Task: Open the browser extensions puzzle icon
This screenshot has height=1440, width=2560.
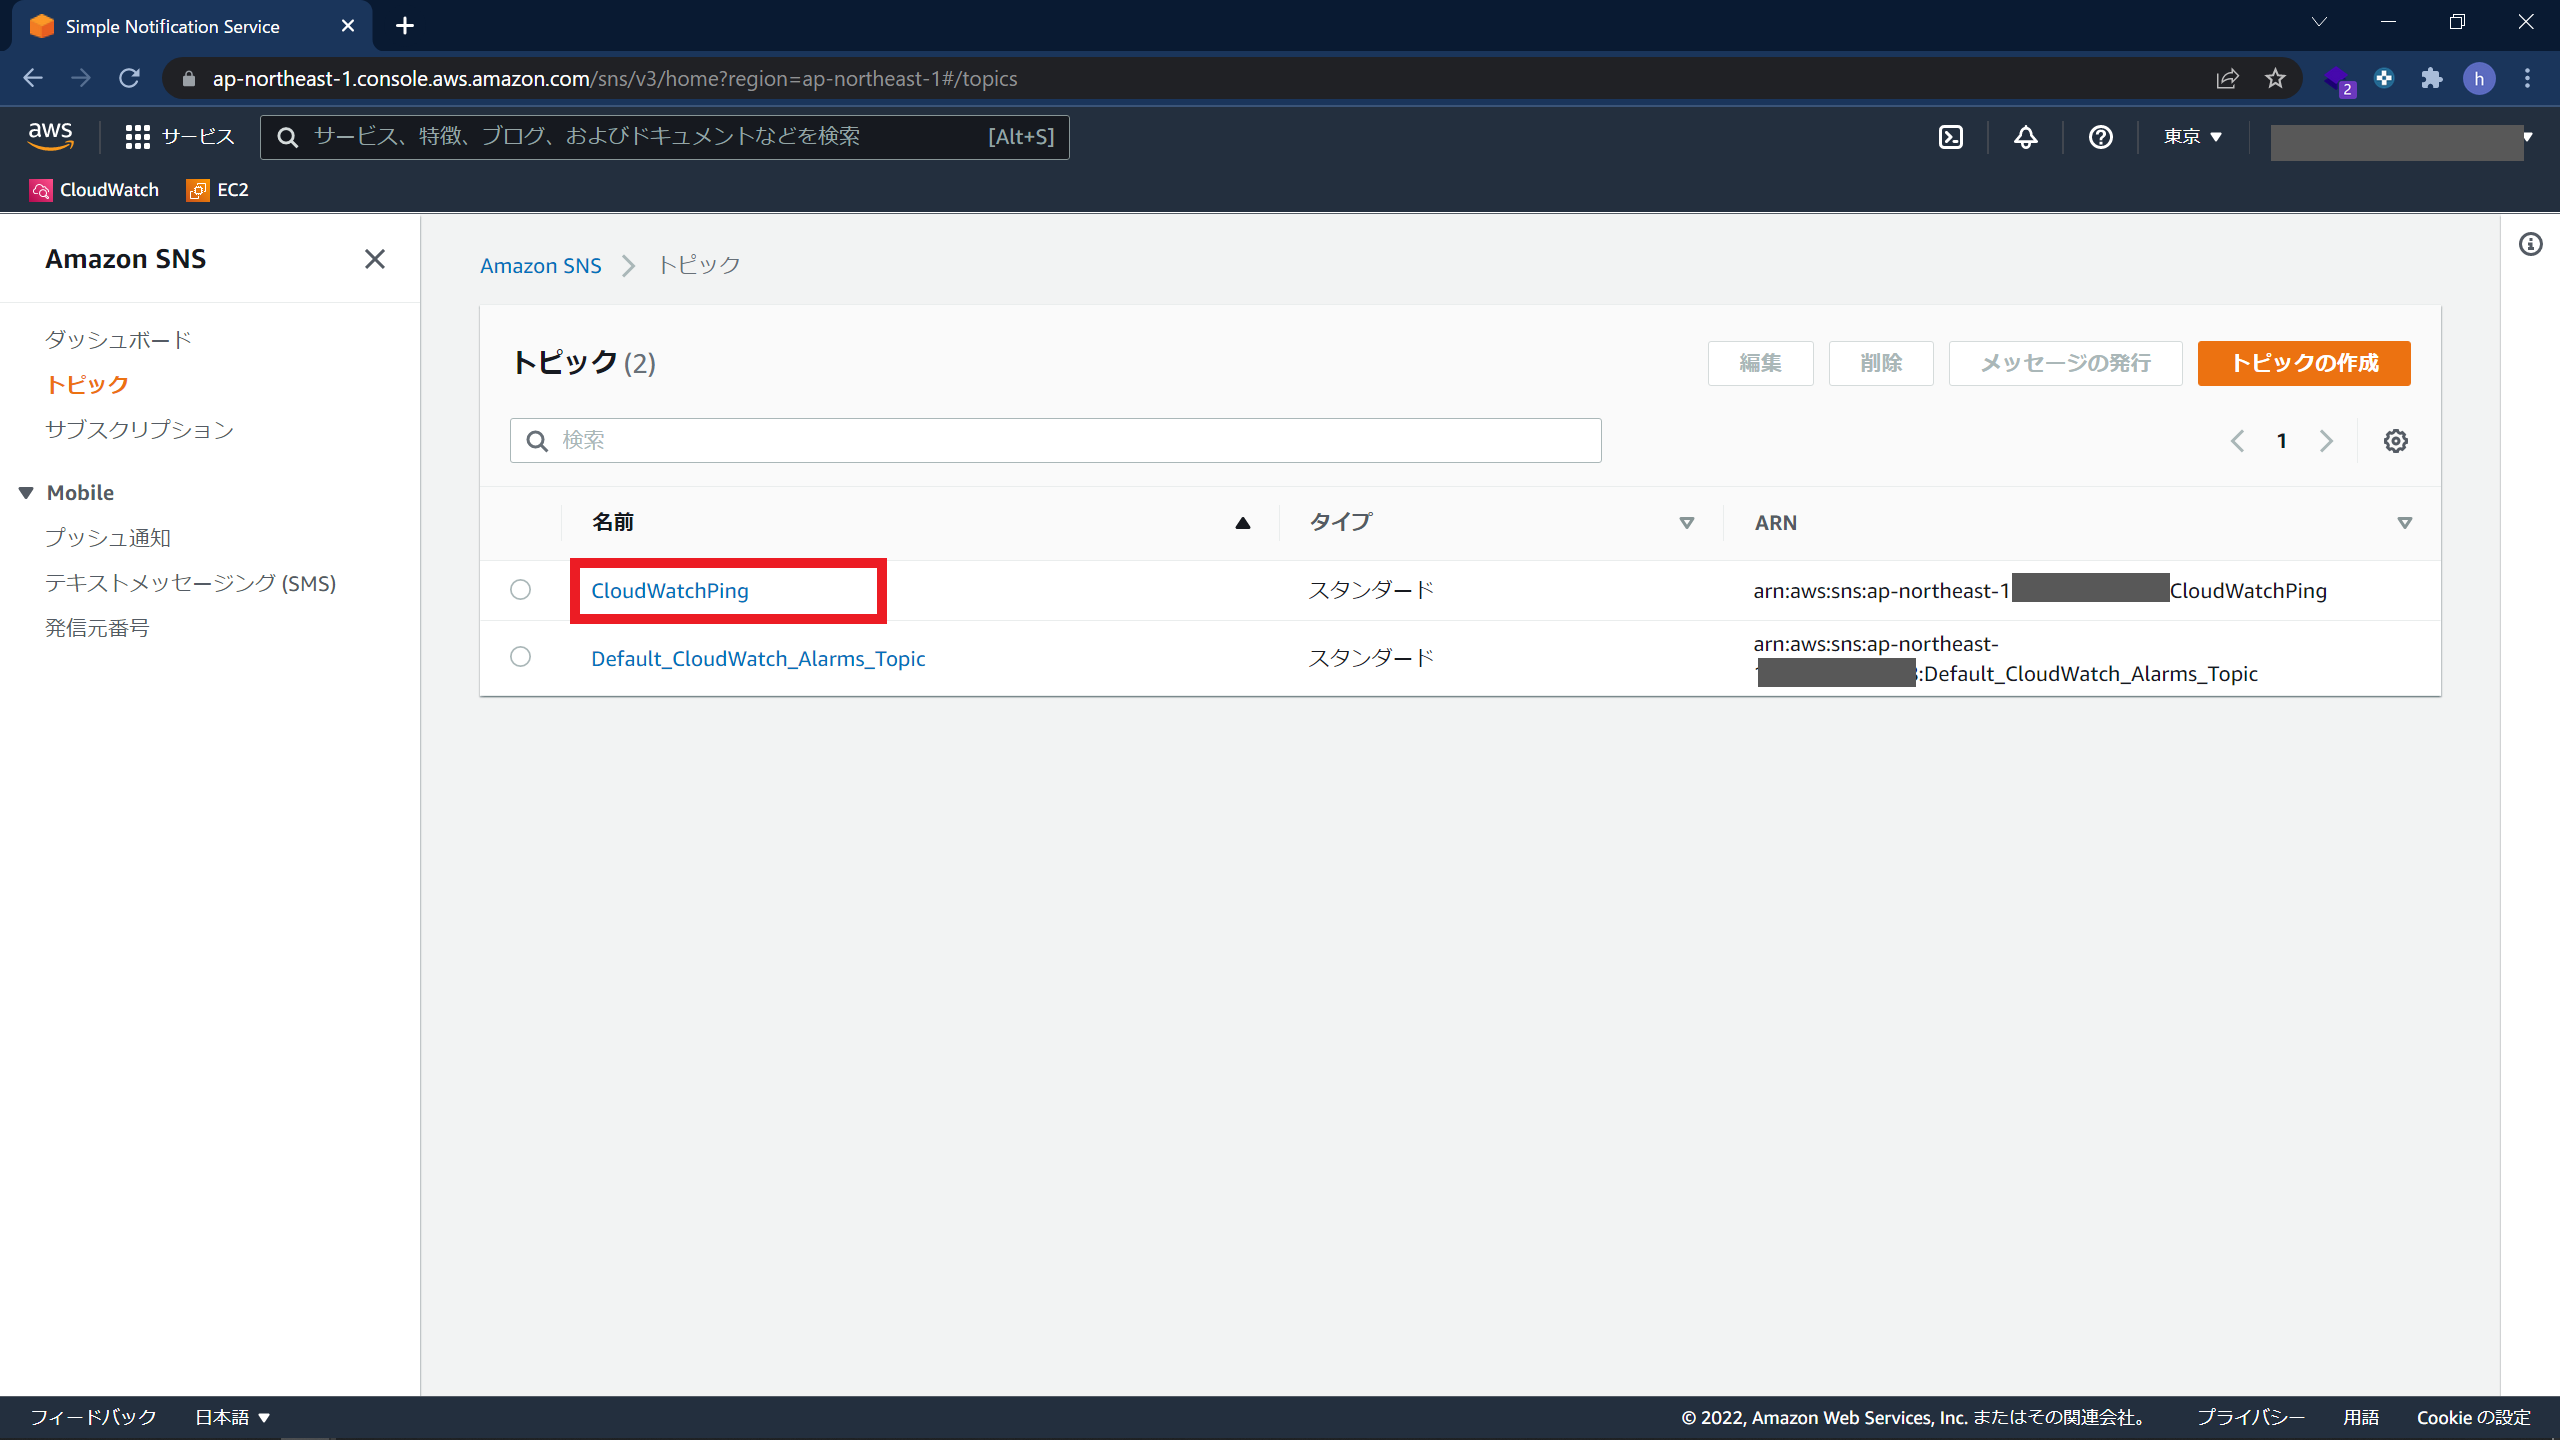Action: (x=2432, y=78)
